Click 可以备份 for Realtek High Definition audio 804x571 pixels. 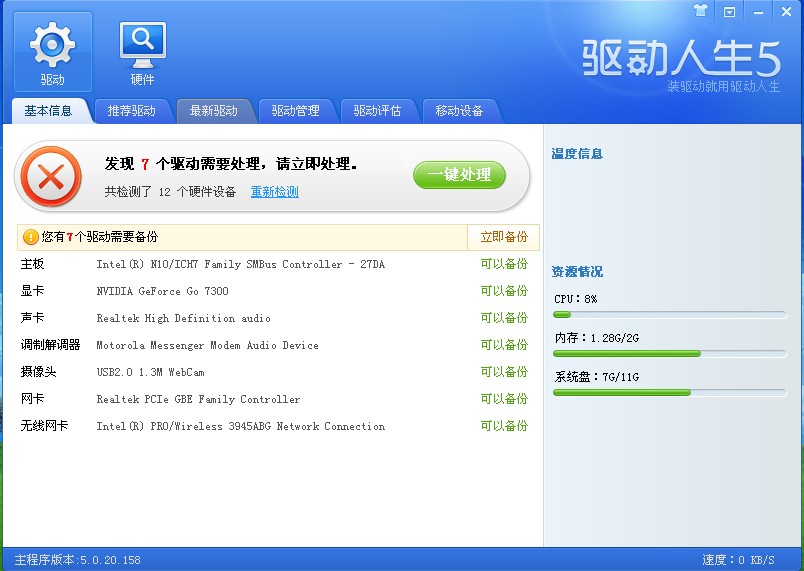[504, 318]
